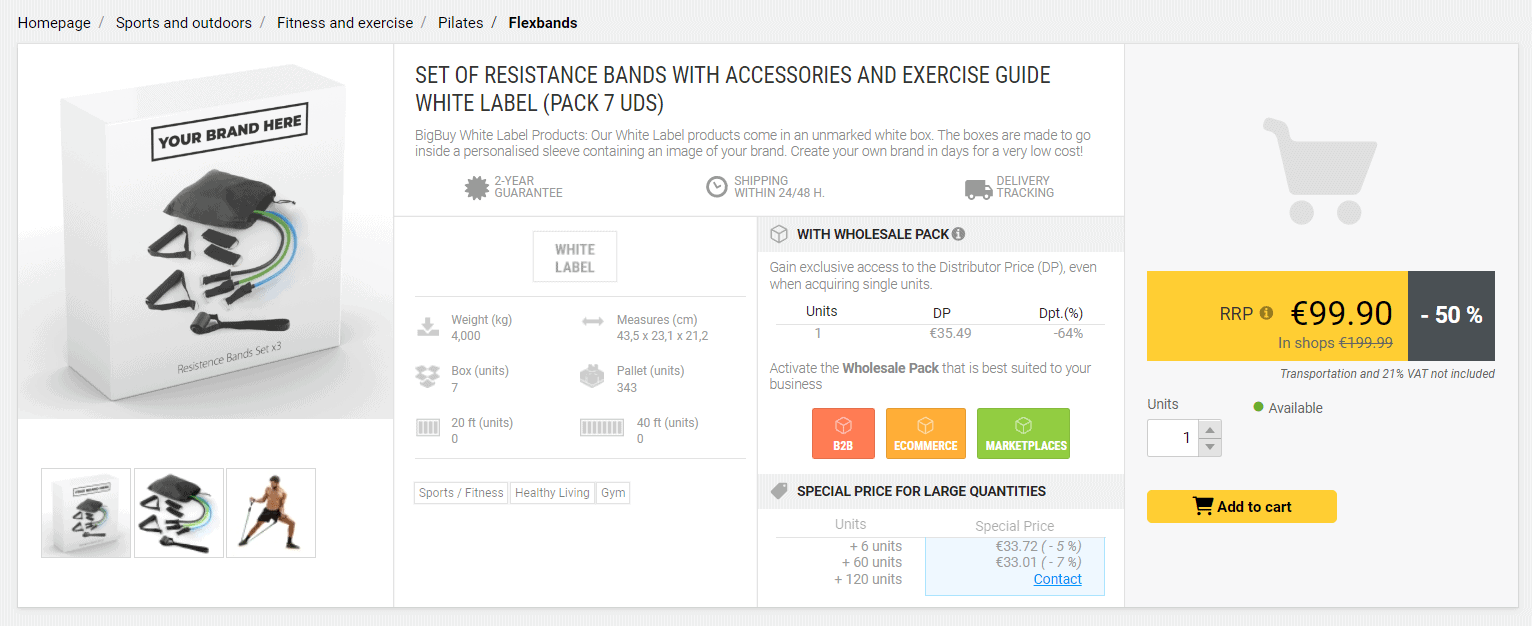Show the man exercising thumbnail image
This screenshot has height=626, width=1532.
(x=271, y=513)
